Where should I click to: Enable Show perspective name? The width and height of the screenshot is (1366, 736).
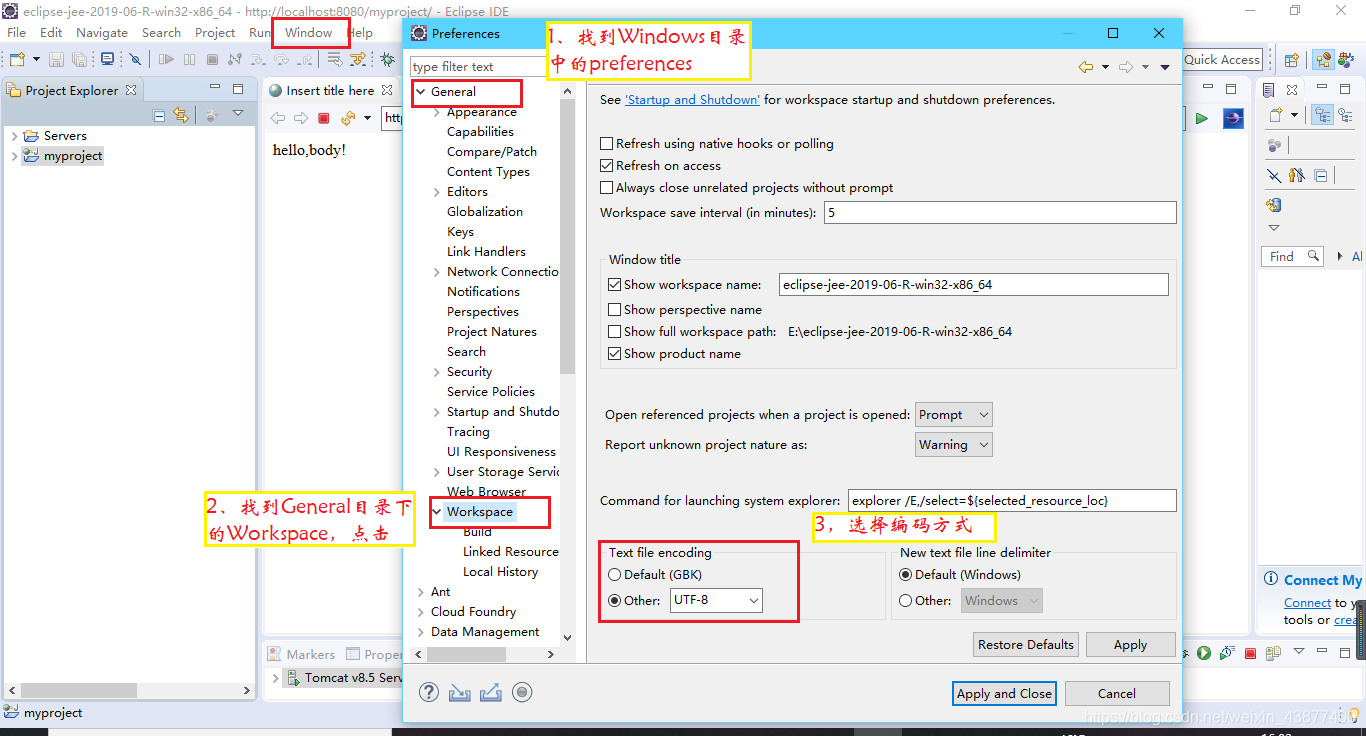(x=614, y=310)
